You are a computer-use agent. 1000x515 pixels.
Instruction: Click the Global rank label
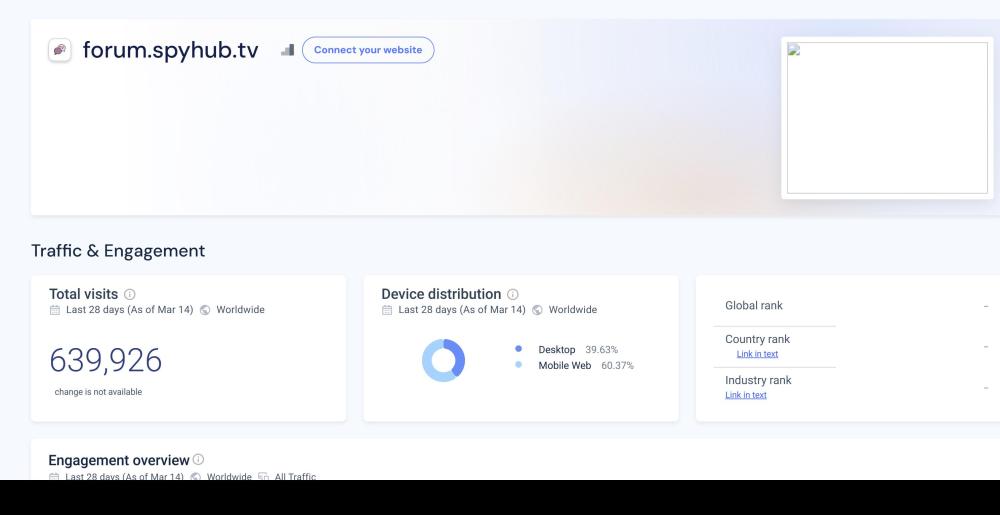click(x=753, y=305)
